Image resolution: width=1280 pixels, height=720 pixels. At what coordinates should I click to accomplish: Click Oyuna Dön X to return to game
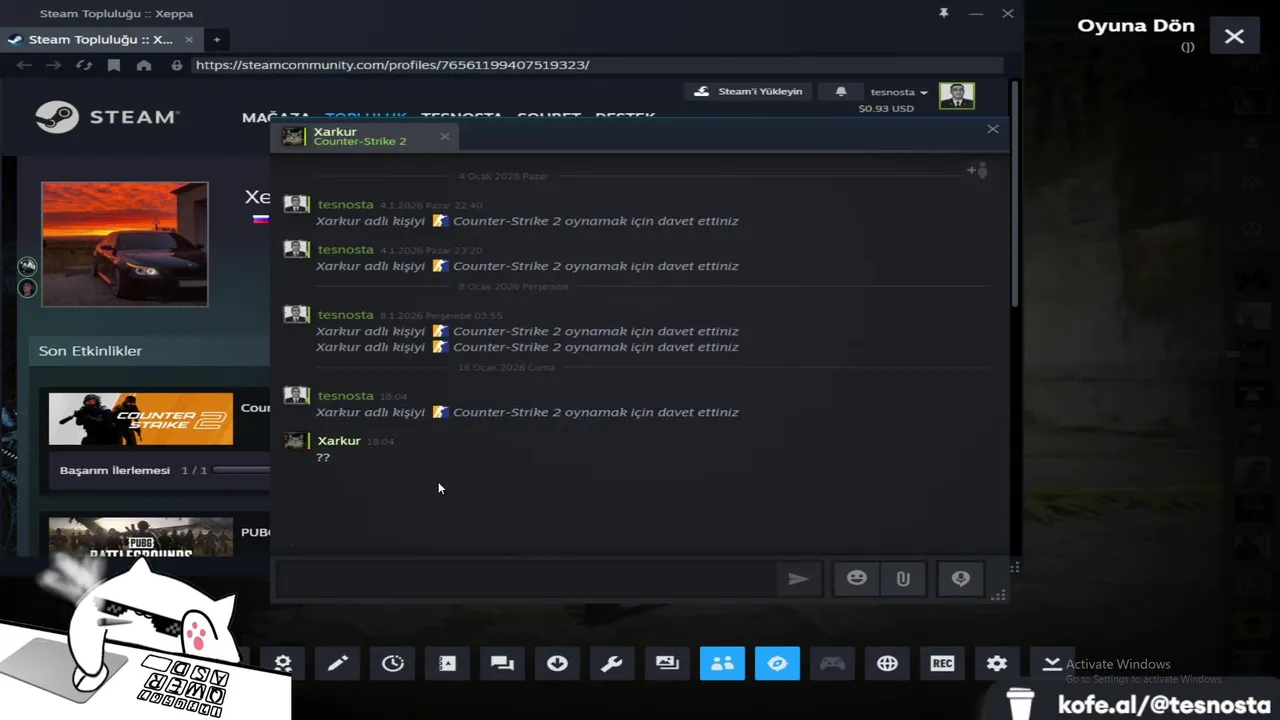(x=1234, y=36)
